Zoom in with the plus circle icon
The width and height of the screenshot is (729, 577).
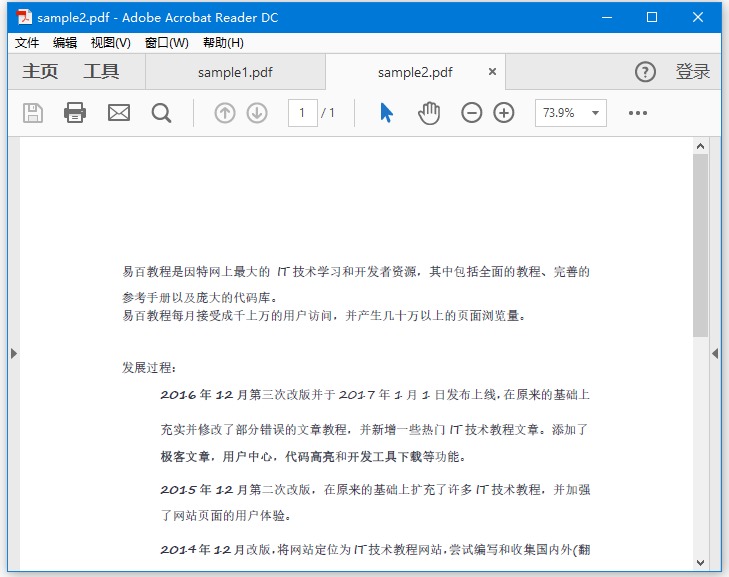pos(504,113)
